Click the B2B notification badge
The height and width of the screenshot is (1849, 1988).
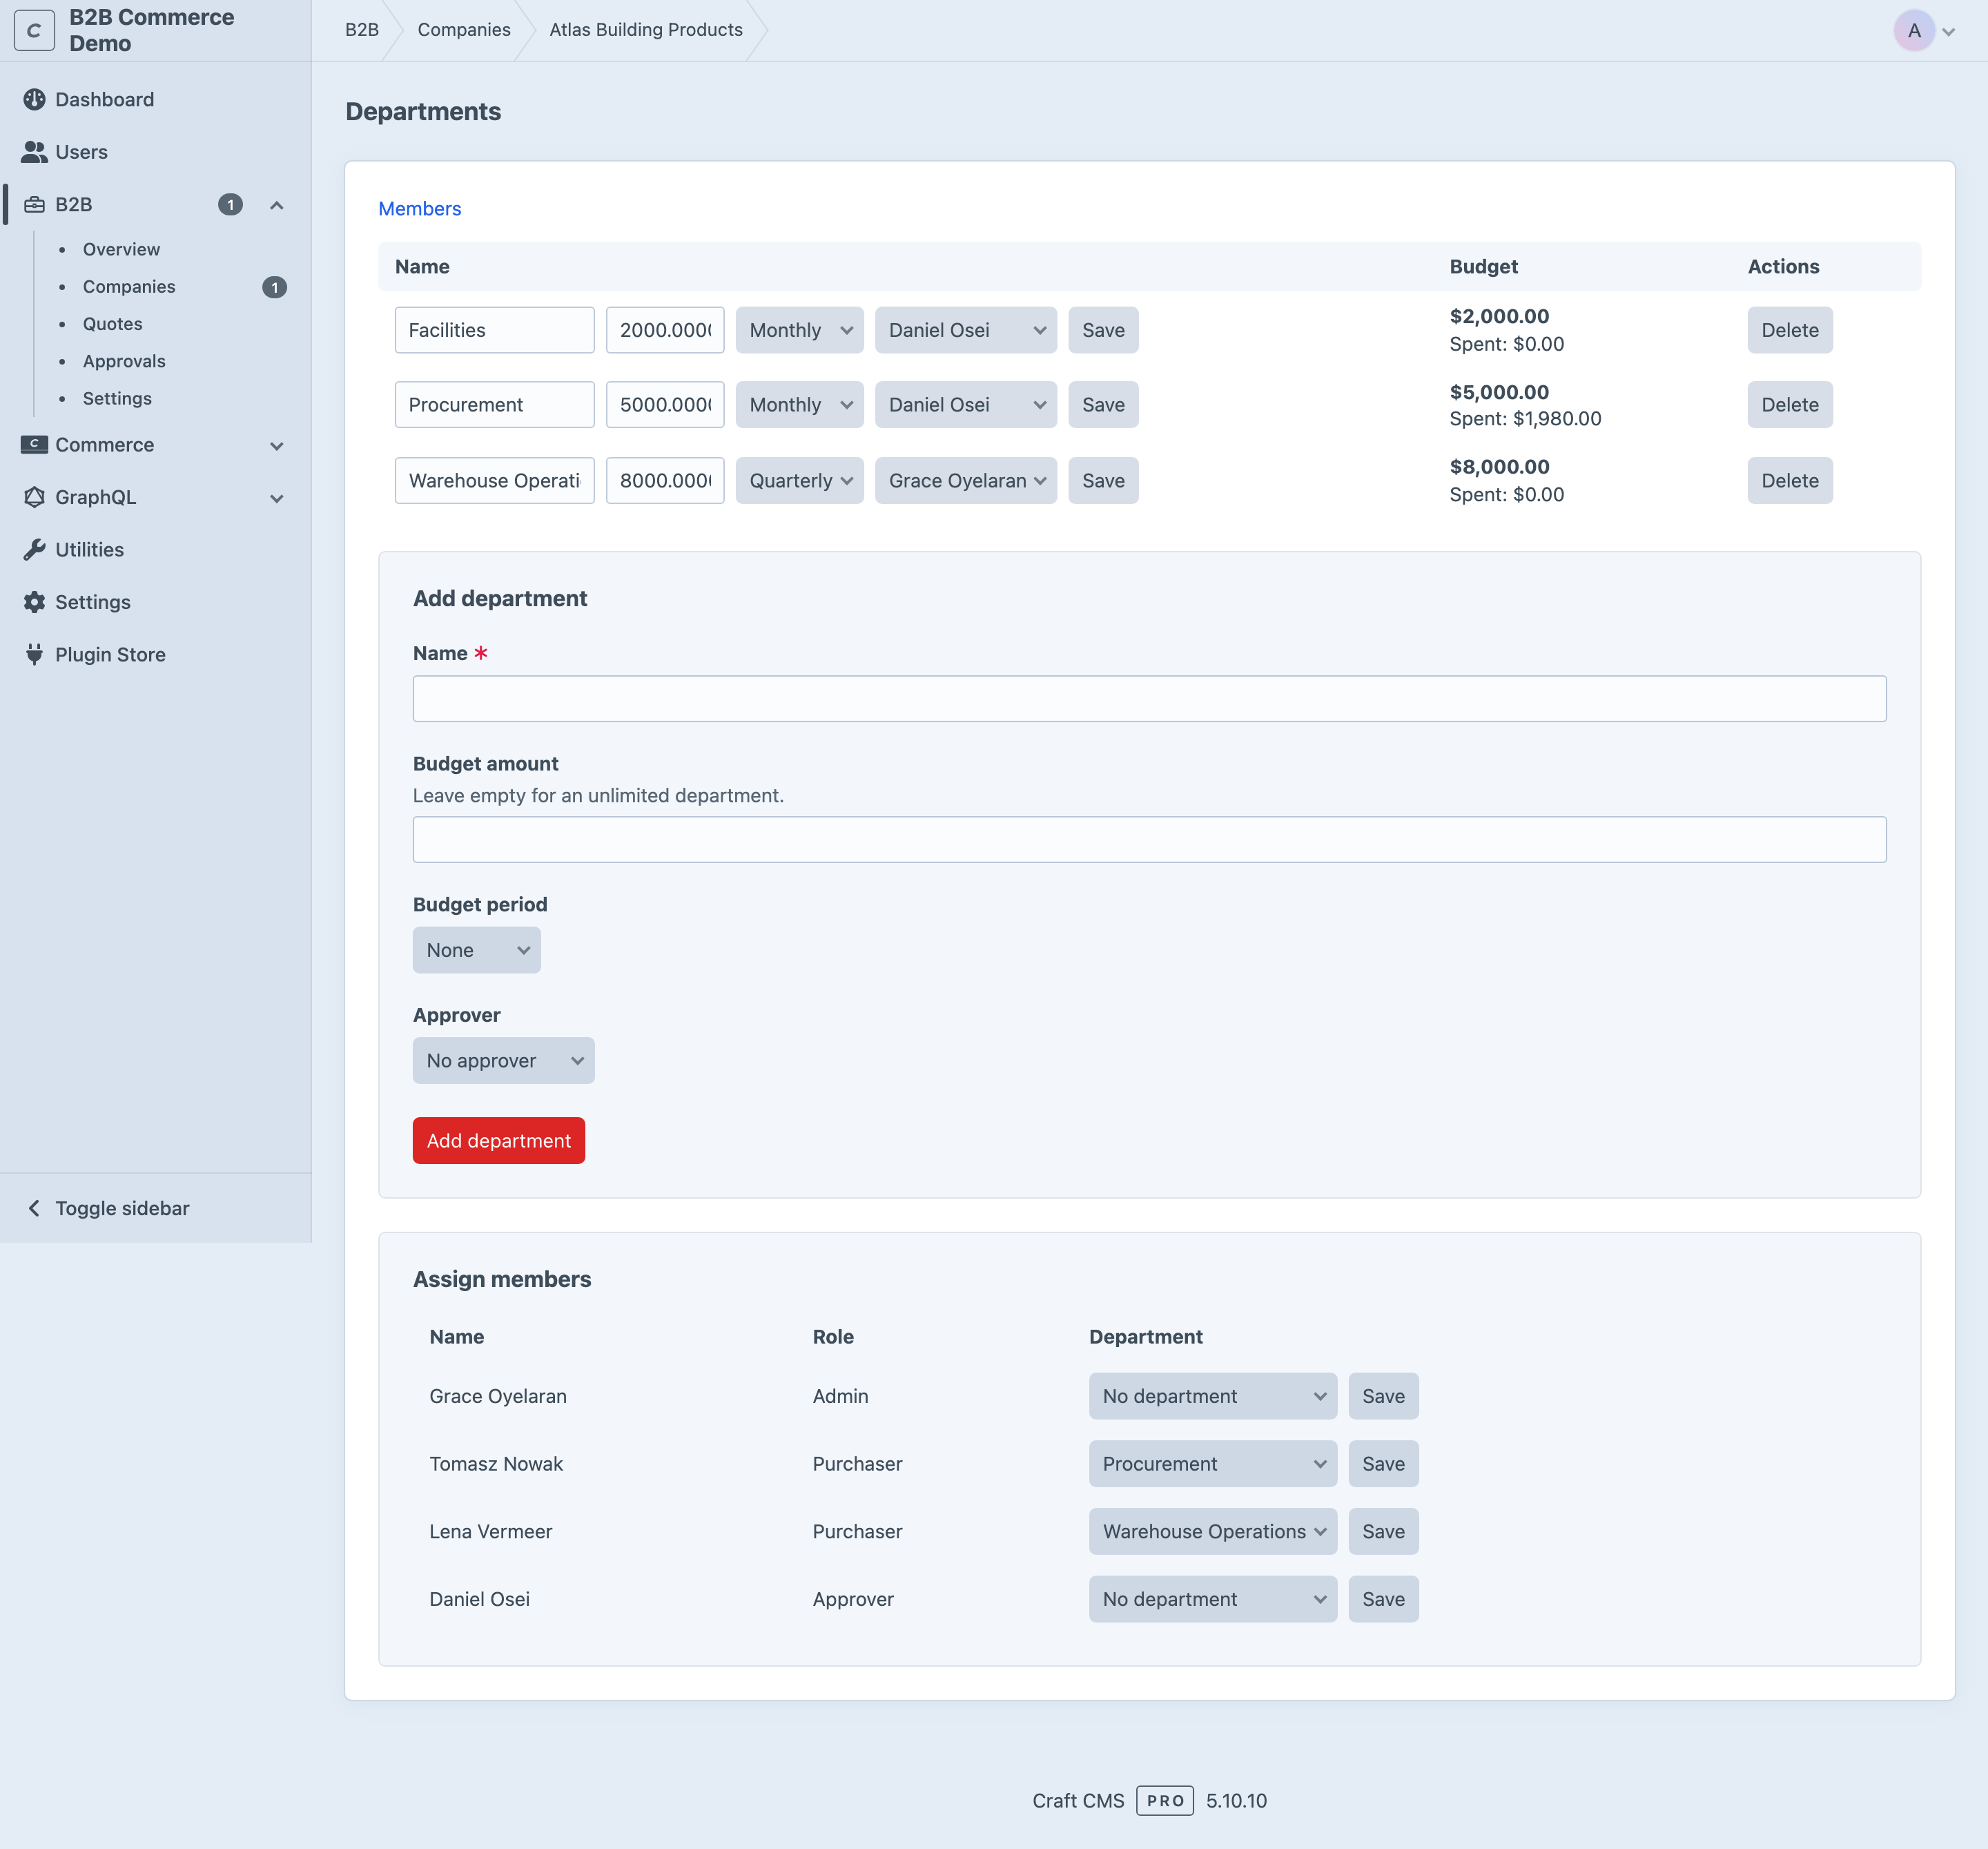click(x=230, y=205)
